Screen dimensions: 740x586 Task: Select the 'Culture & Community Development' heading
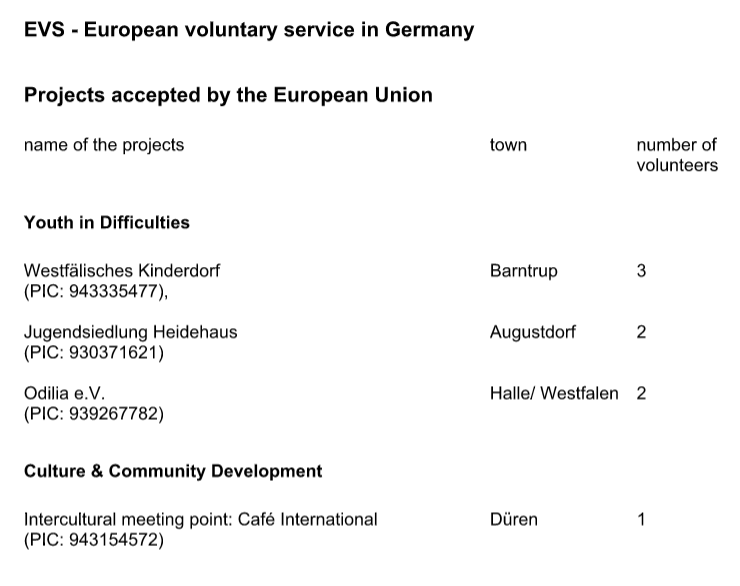tap(173, 470)
